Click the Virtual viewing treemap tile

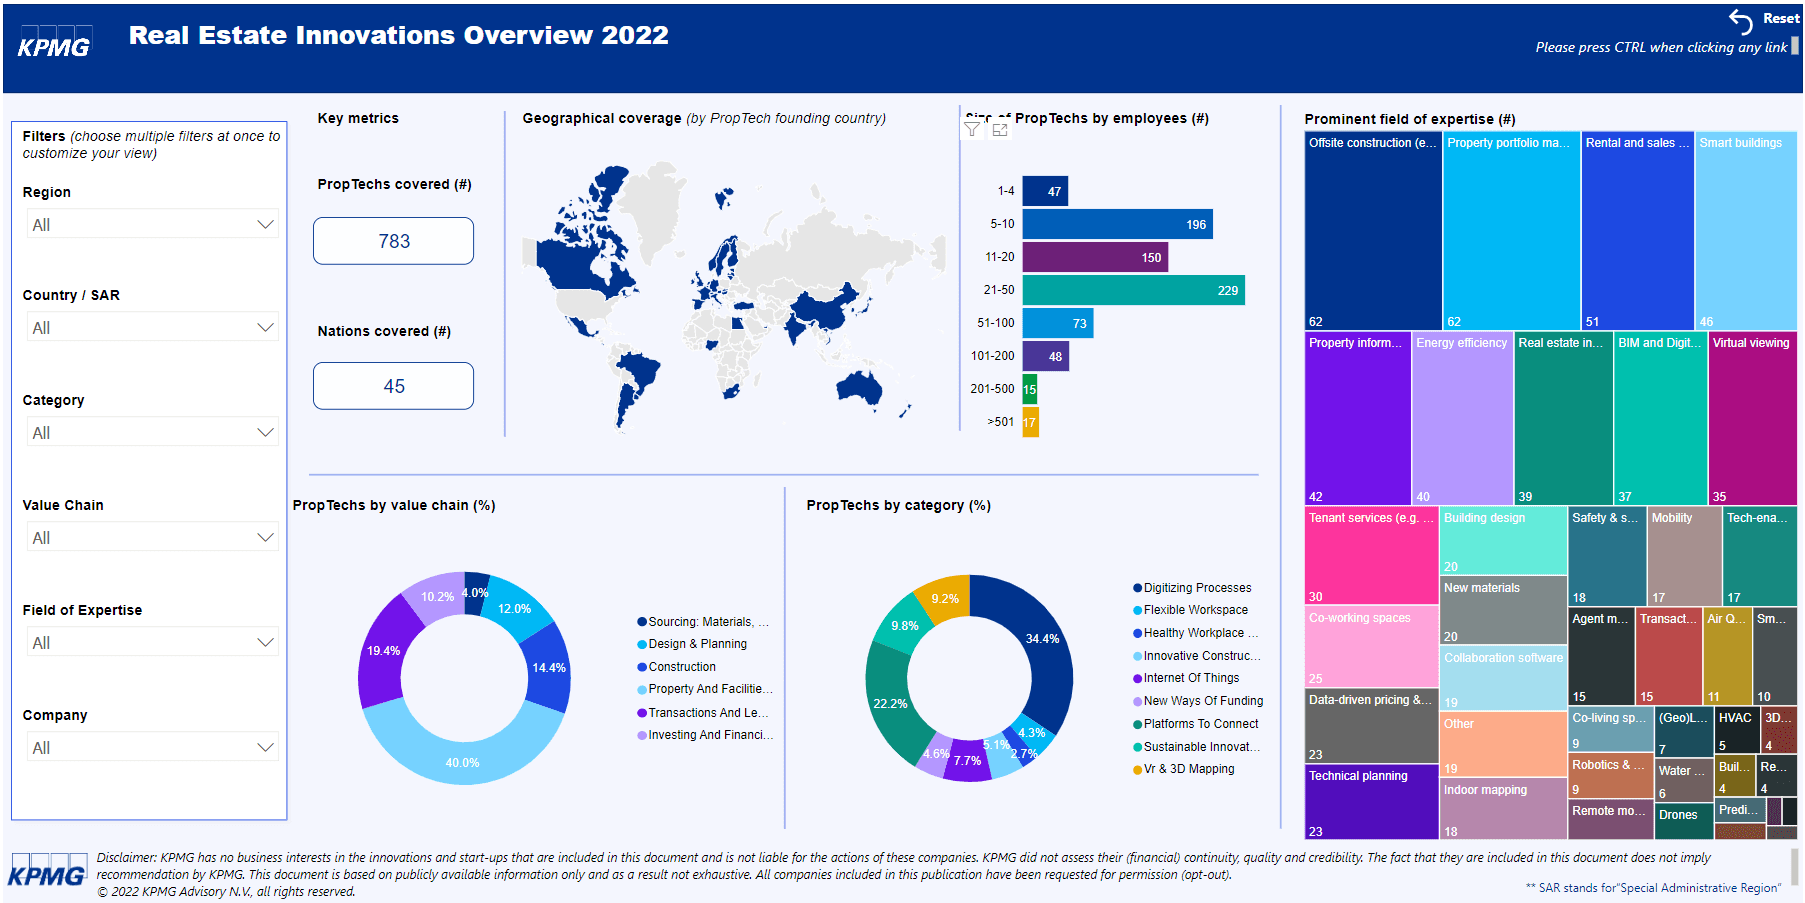click(x=1753, y=418)
